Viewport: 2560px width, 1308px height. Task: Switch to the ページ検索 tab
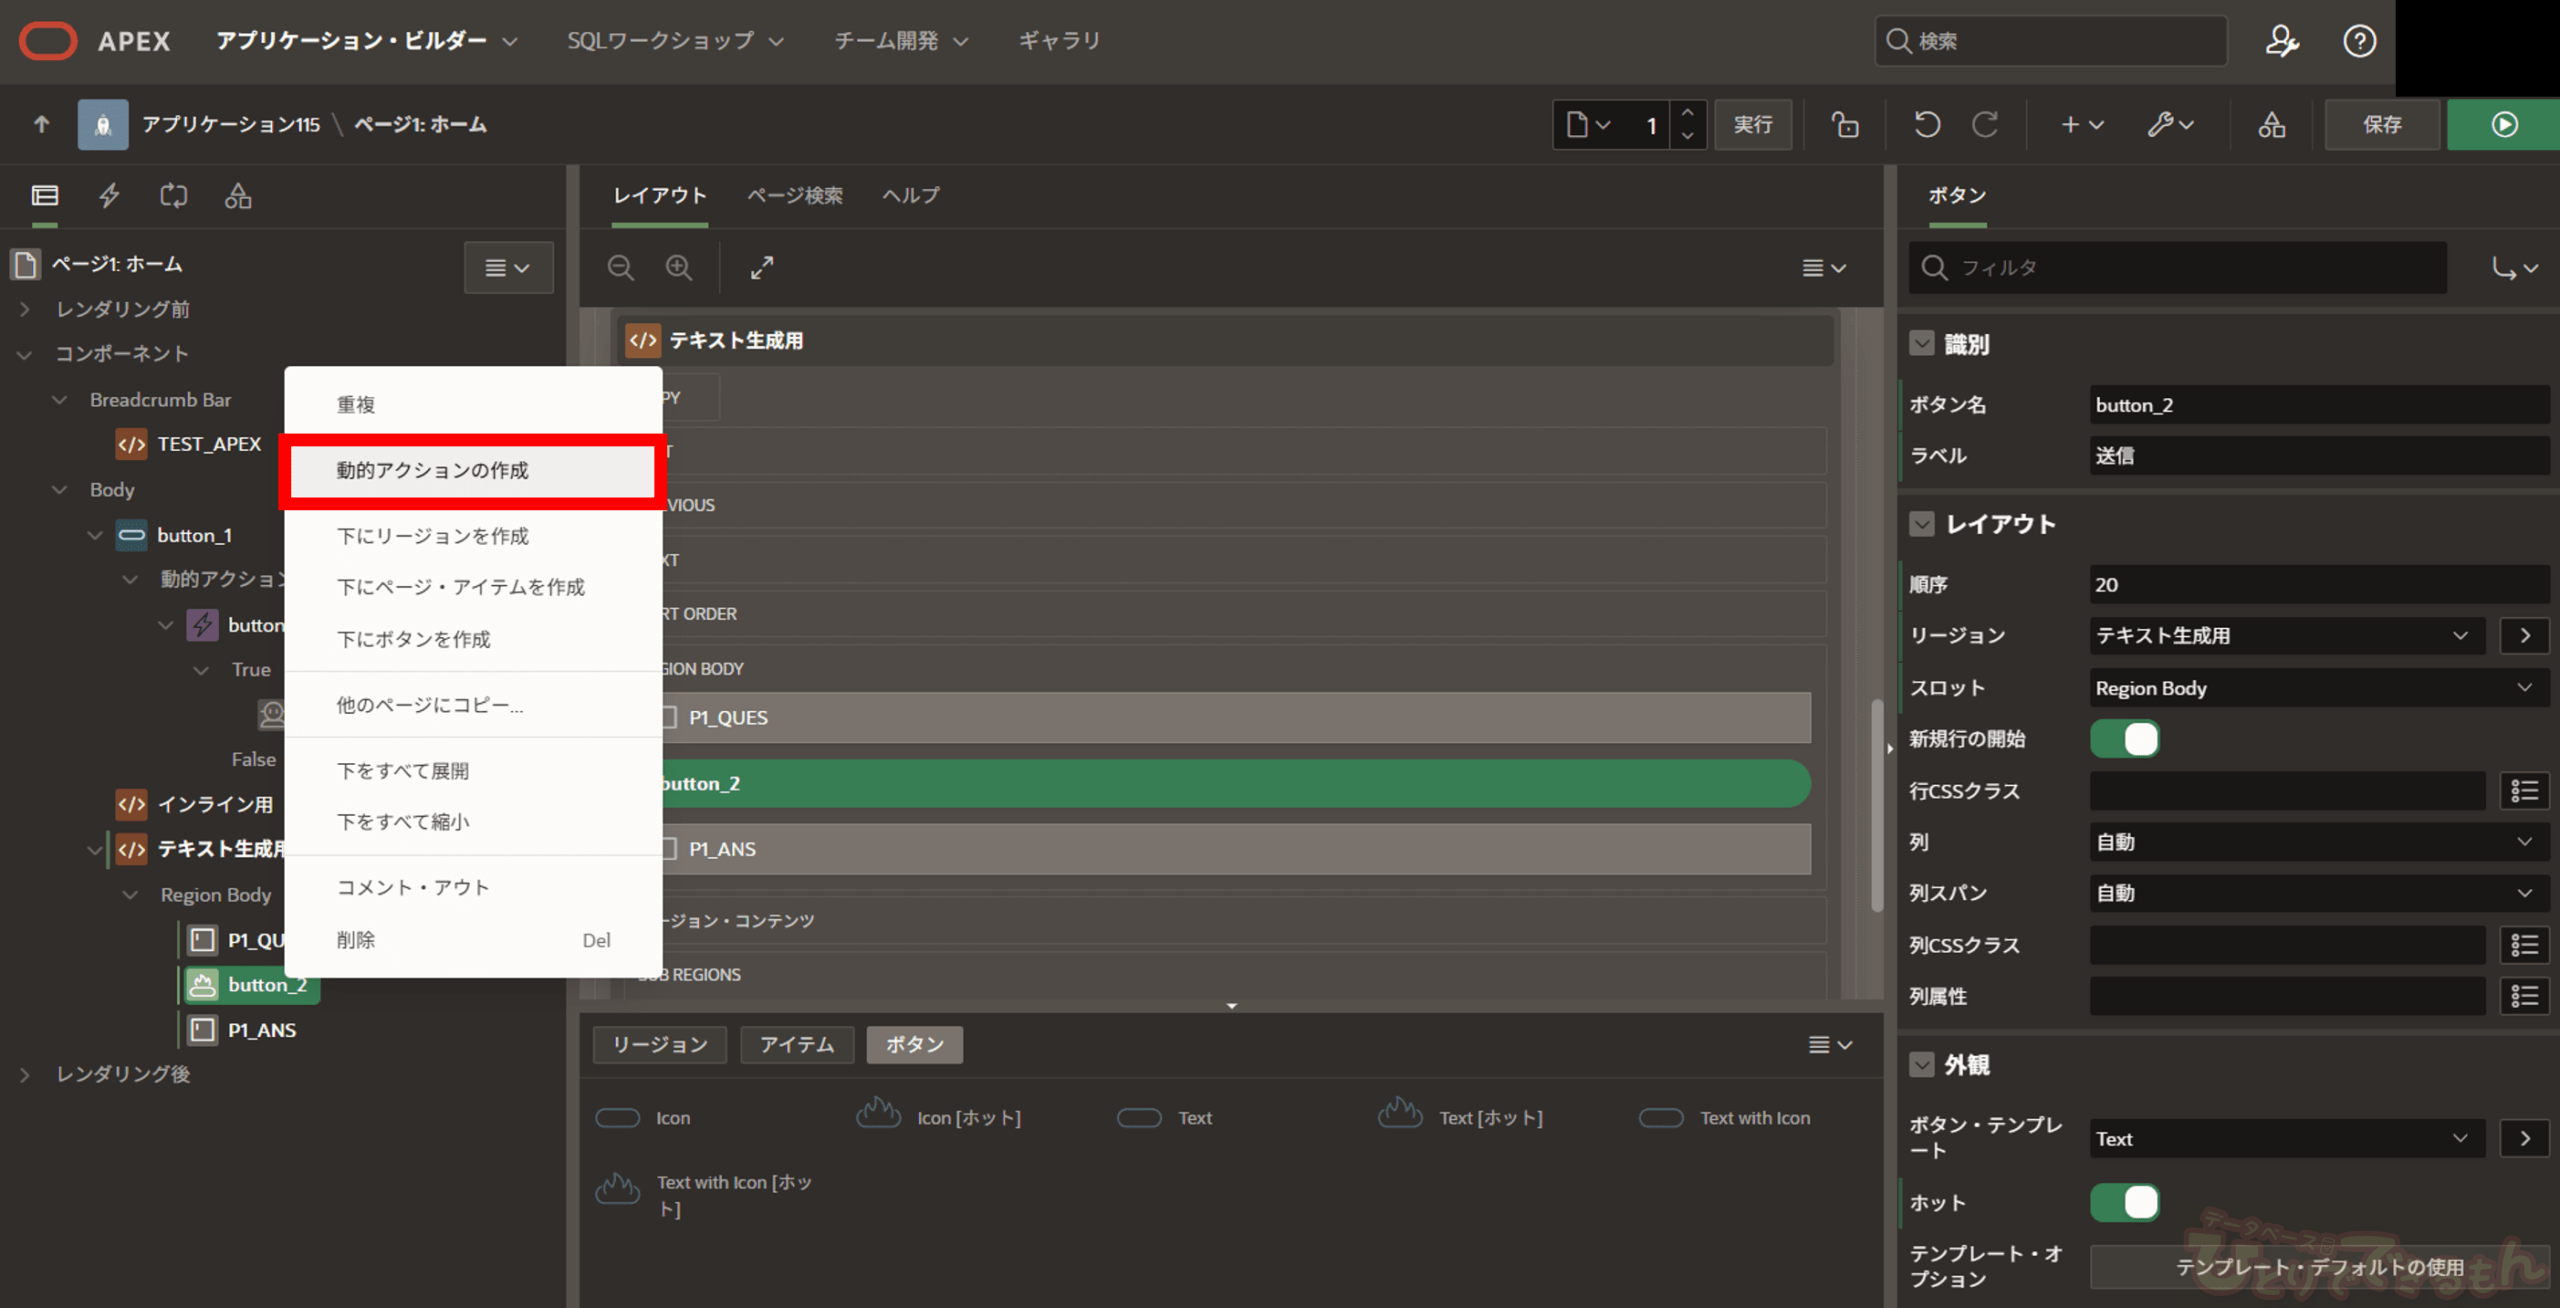point(794,195)
